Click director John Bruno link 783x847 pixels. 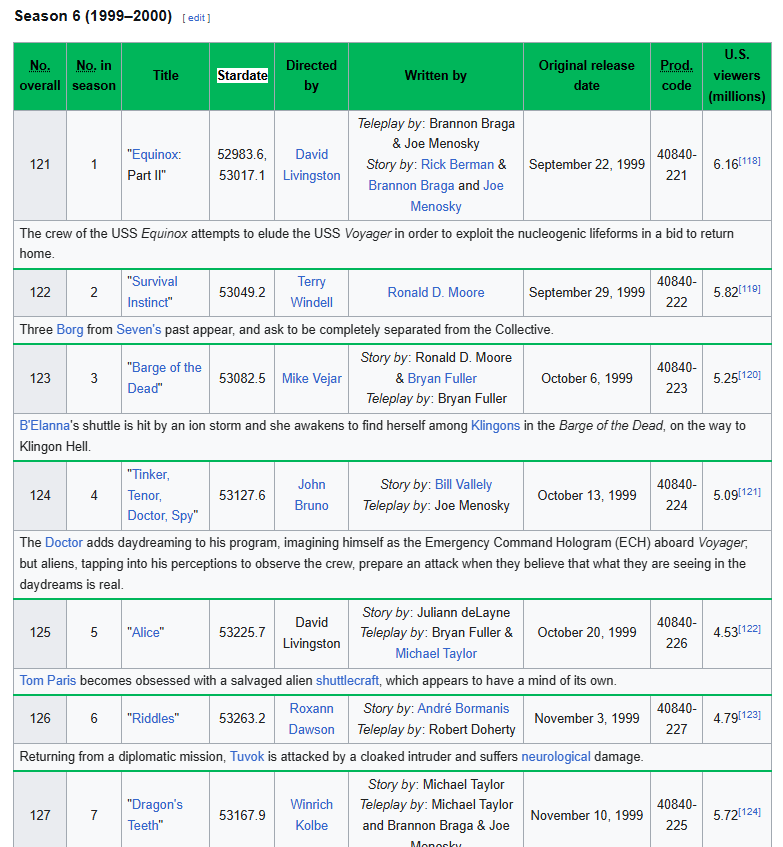click(312, 495)
